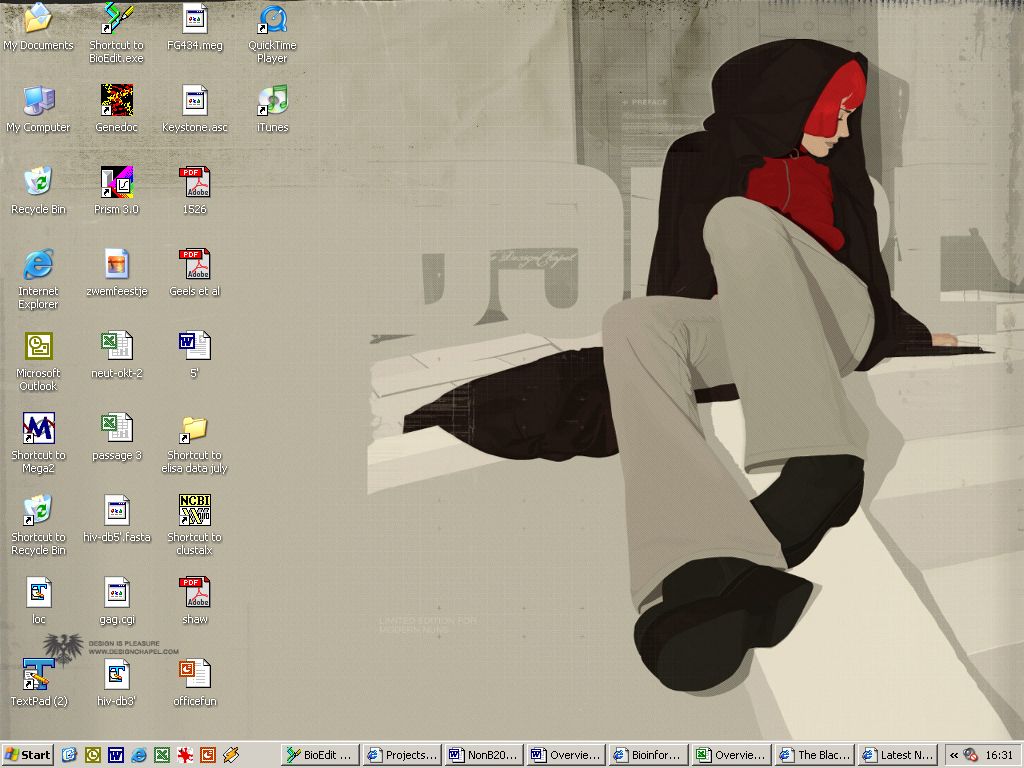Click the 16:31 system clock
The image size is (1024, 768).
click(x=999, y=755)
